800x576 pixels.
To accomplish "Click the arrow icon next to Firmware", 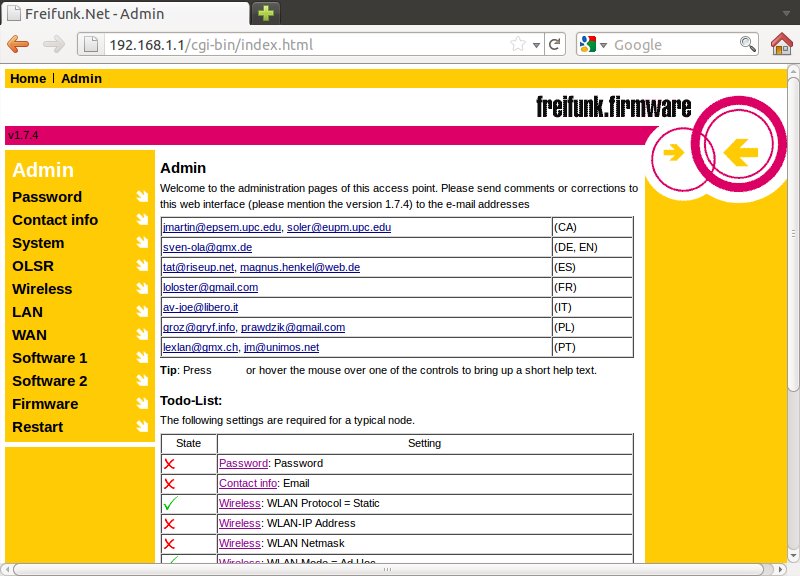I will click(x=142, y=403).
